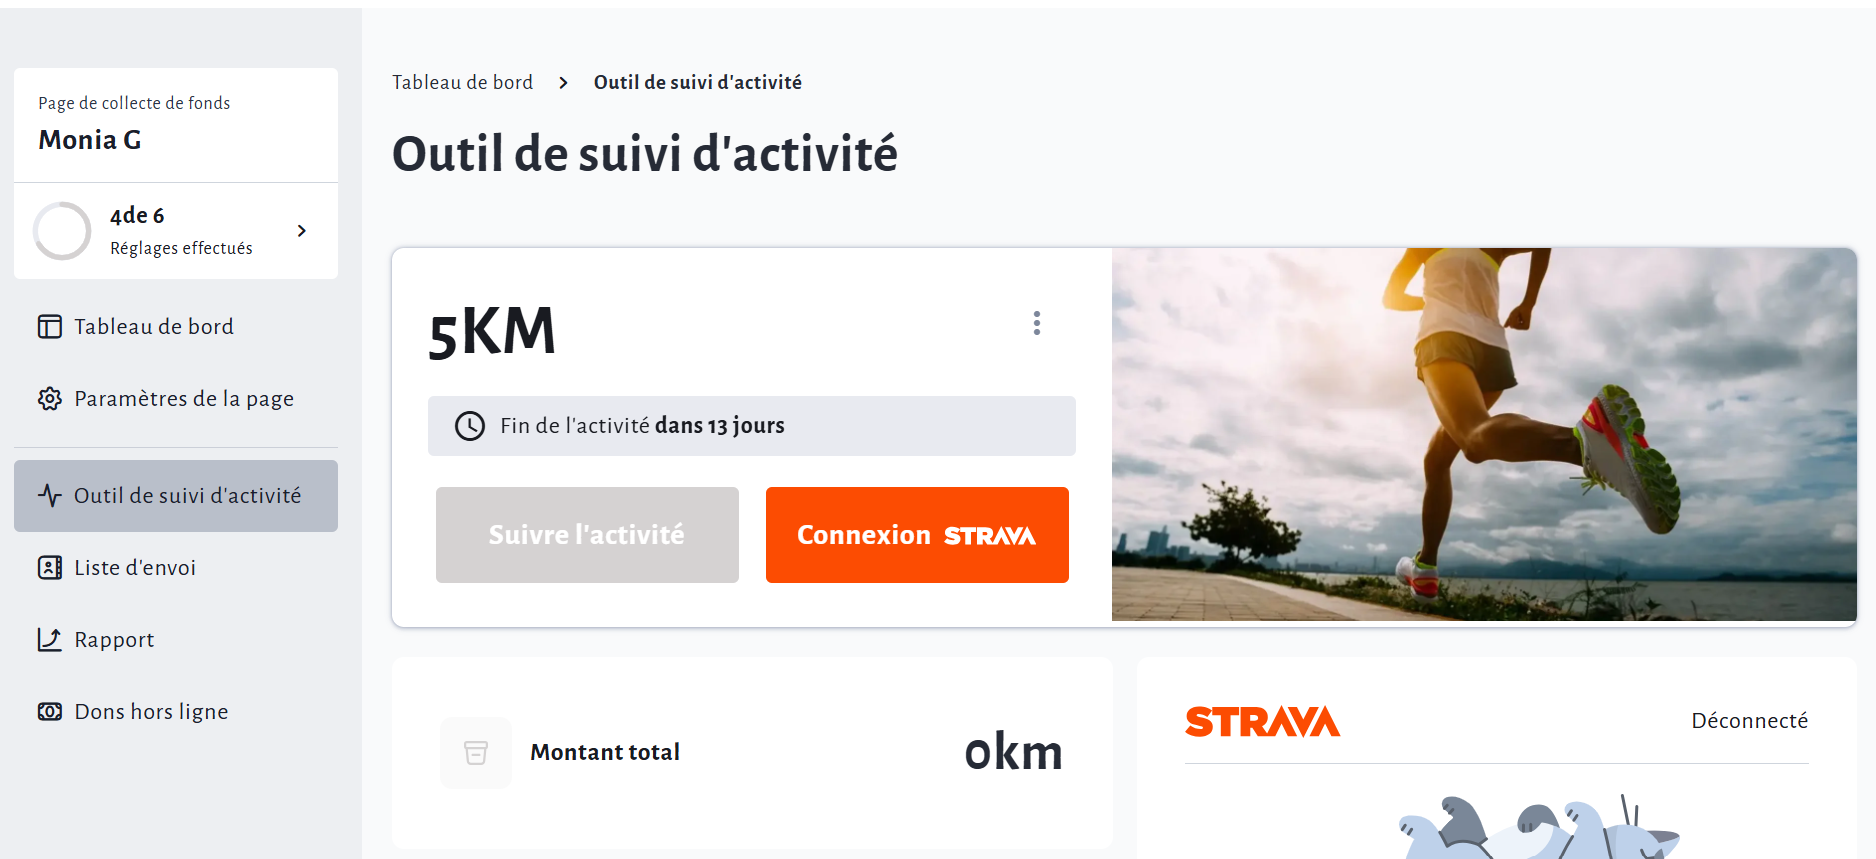Screen dimensions: 1876x859
Task: Click the clock icon beside activity end
Action: click(470, 426)
